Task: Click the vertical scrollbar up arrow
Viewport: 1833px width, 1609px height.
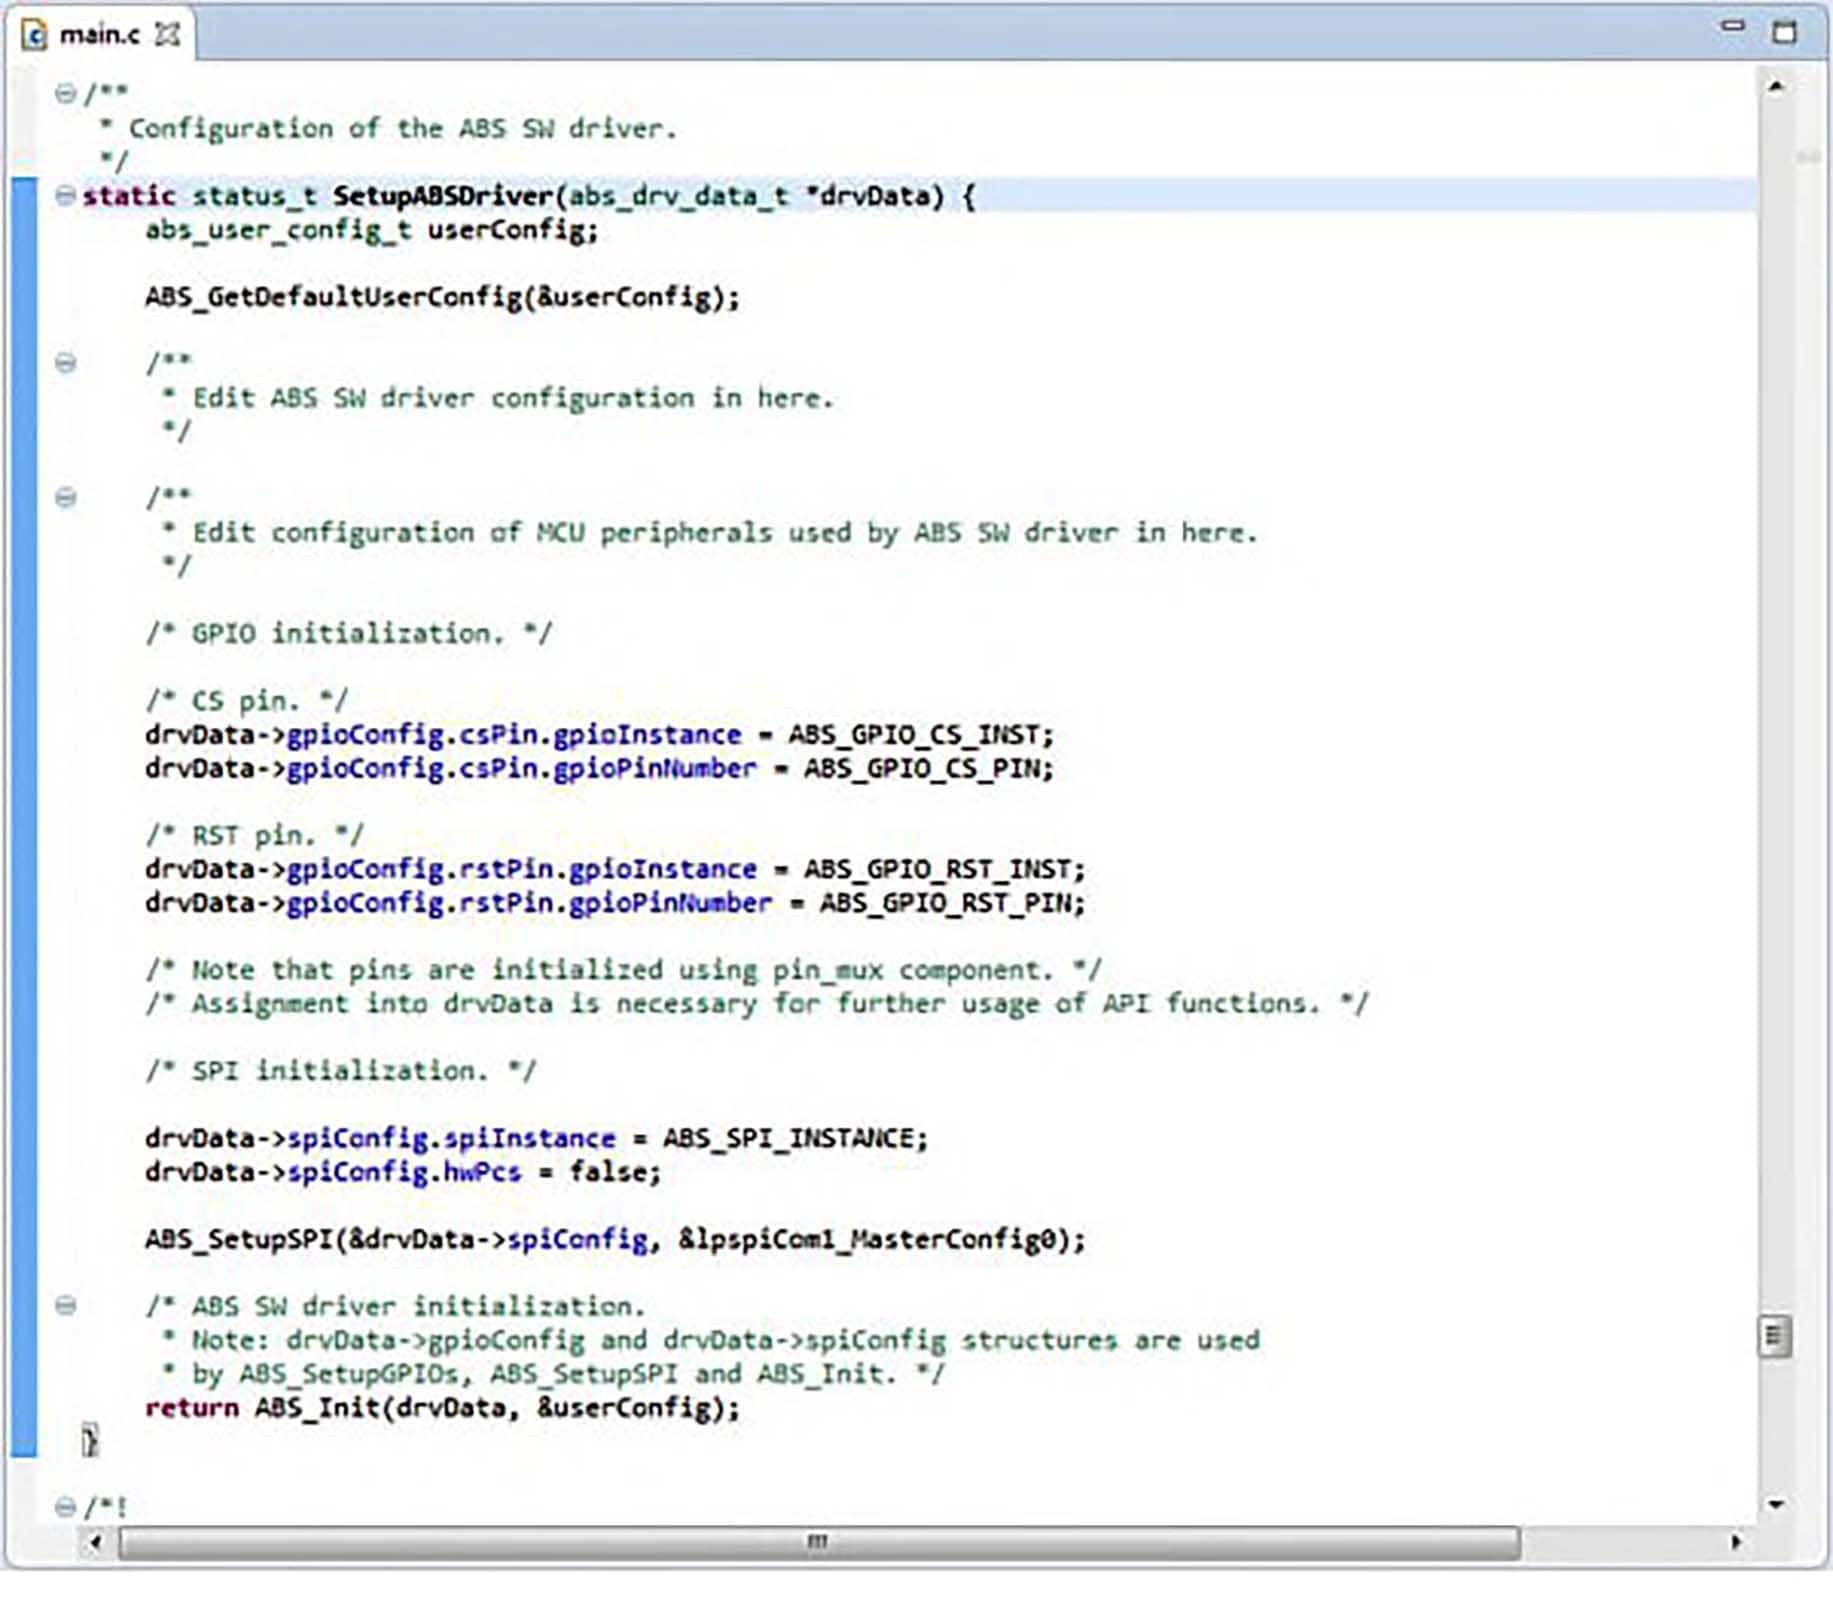Action: click(x=1776, y=87)
